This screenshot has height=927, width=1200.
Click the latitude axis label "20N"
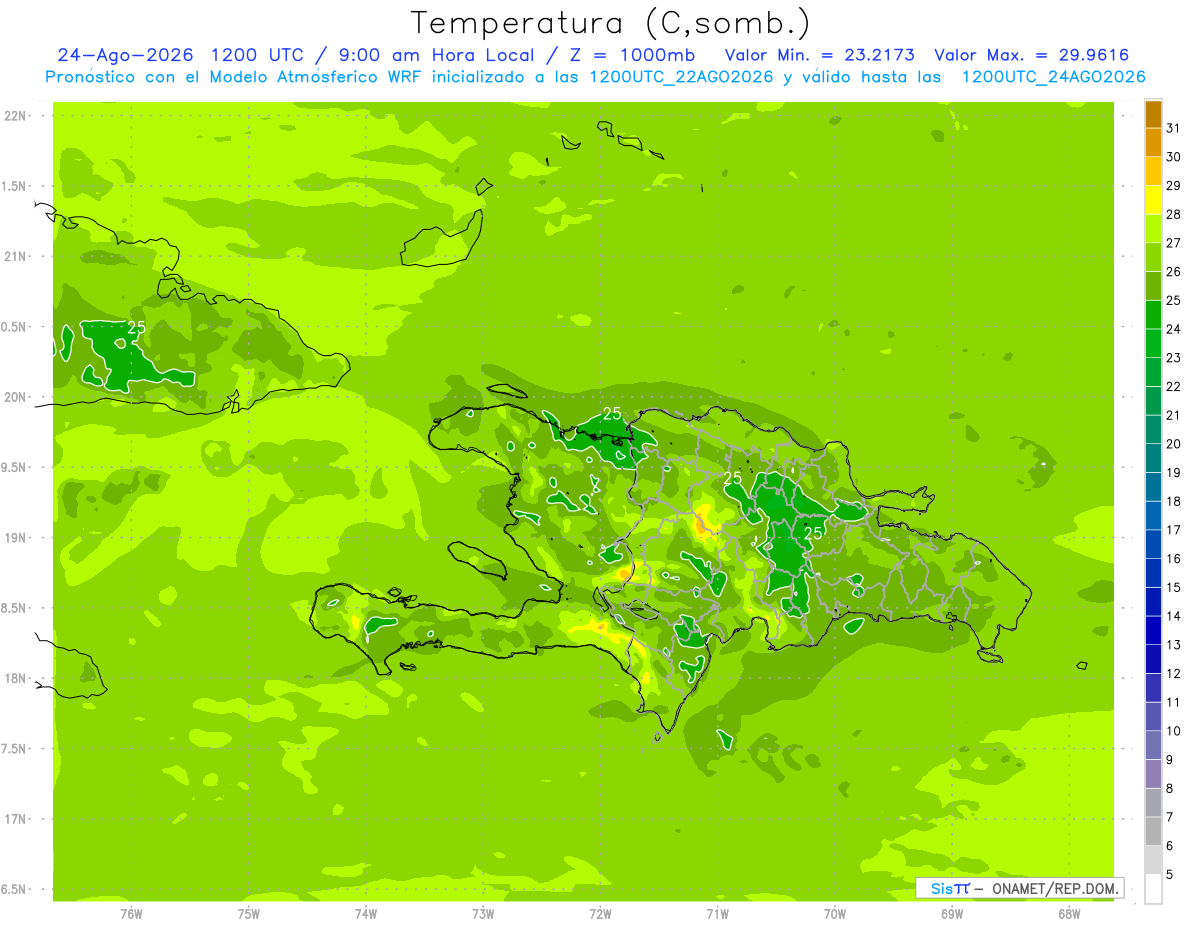click(17, 397)
